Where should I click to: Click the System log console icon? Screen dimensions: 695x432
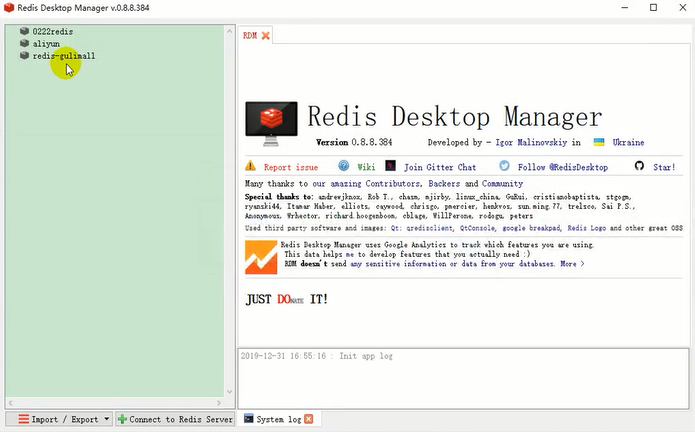tap(249, 418)
